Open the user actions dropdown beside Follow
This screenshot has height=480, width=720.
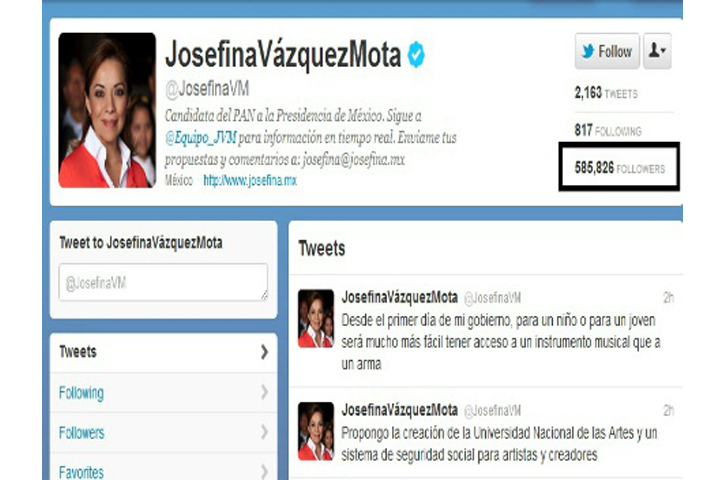pyautogui.click(x=657, y=51)
